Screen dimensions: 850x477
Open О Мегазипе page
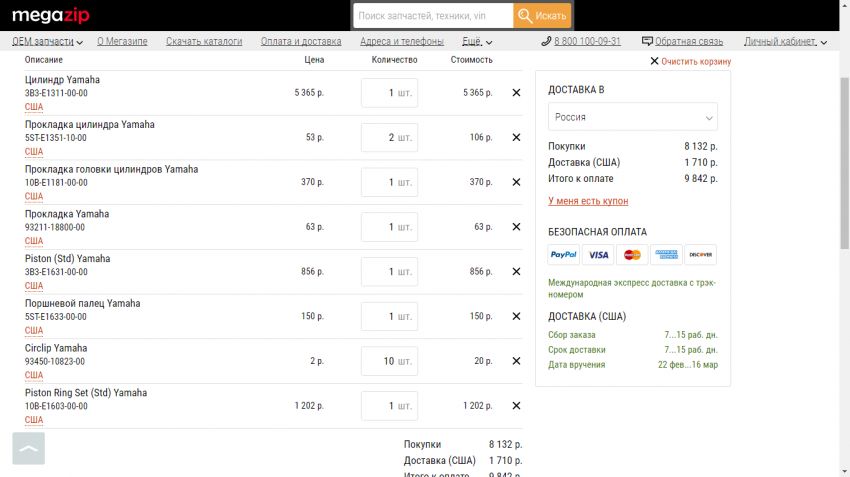(123, 41)
